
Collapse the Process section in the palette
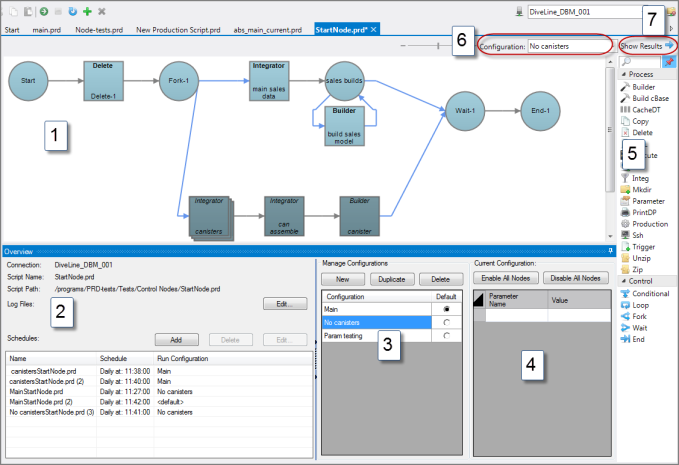pos(624,75)
